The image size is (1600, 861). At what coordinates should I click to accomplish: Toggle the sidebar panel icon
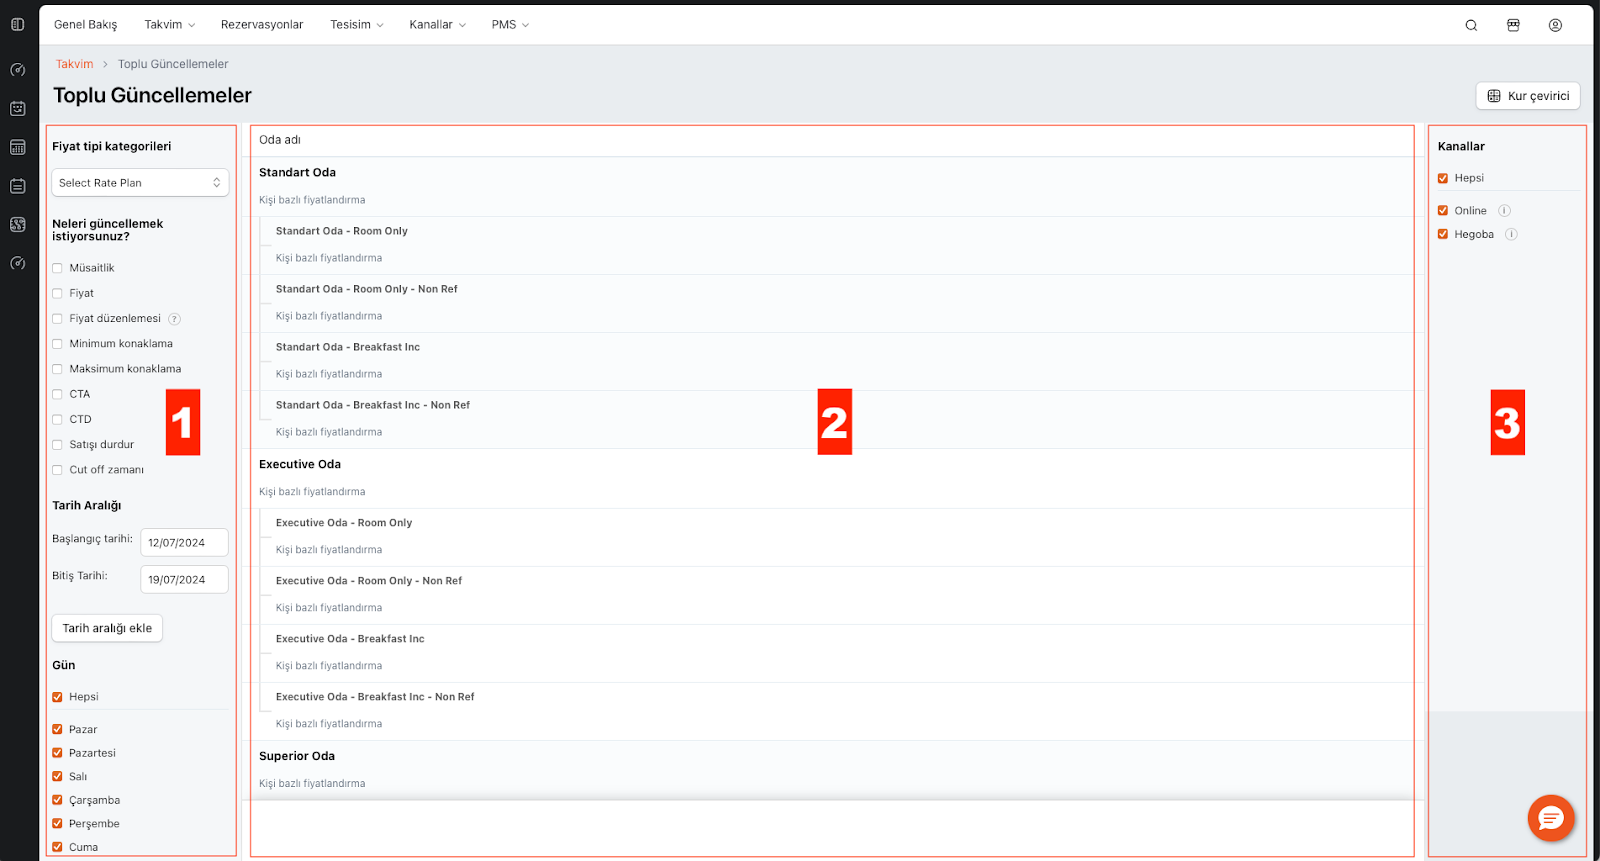pyautogui.click(x=17, y=24)
